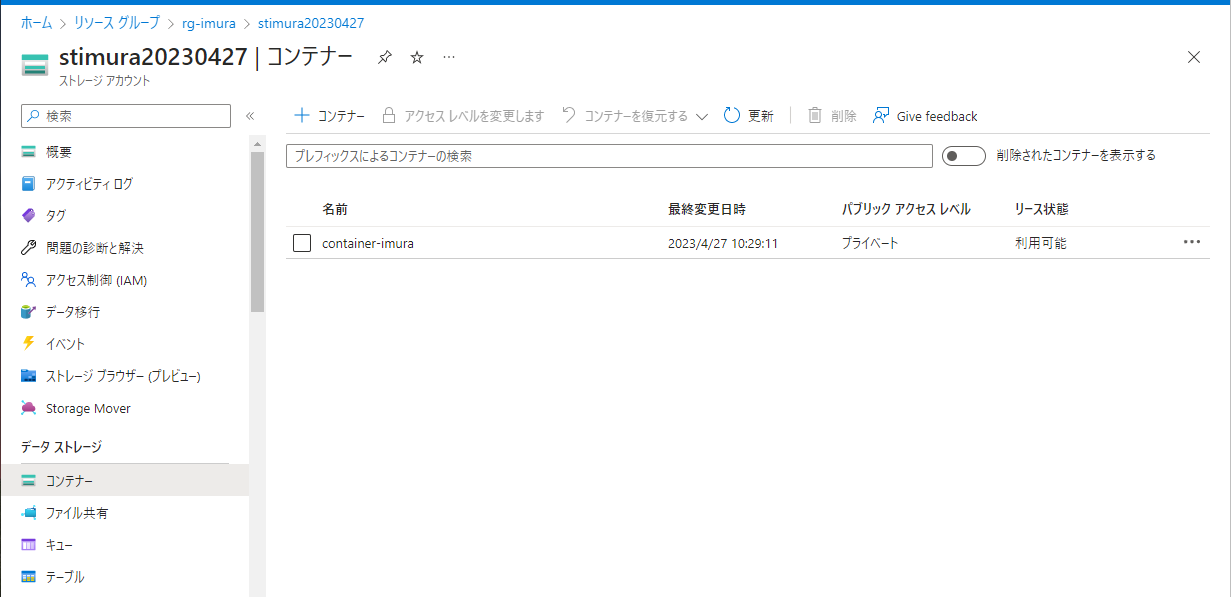Add storage account to favorites star
Image resolution: width=1231 pixels, height=597 pixels.
point(417,58)
